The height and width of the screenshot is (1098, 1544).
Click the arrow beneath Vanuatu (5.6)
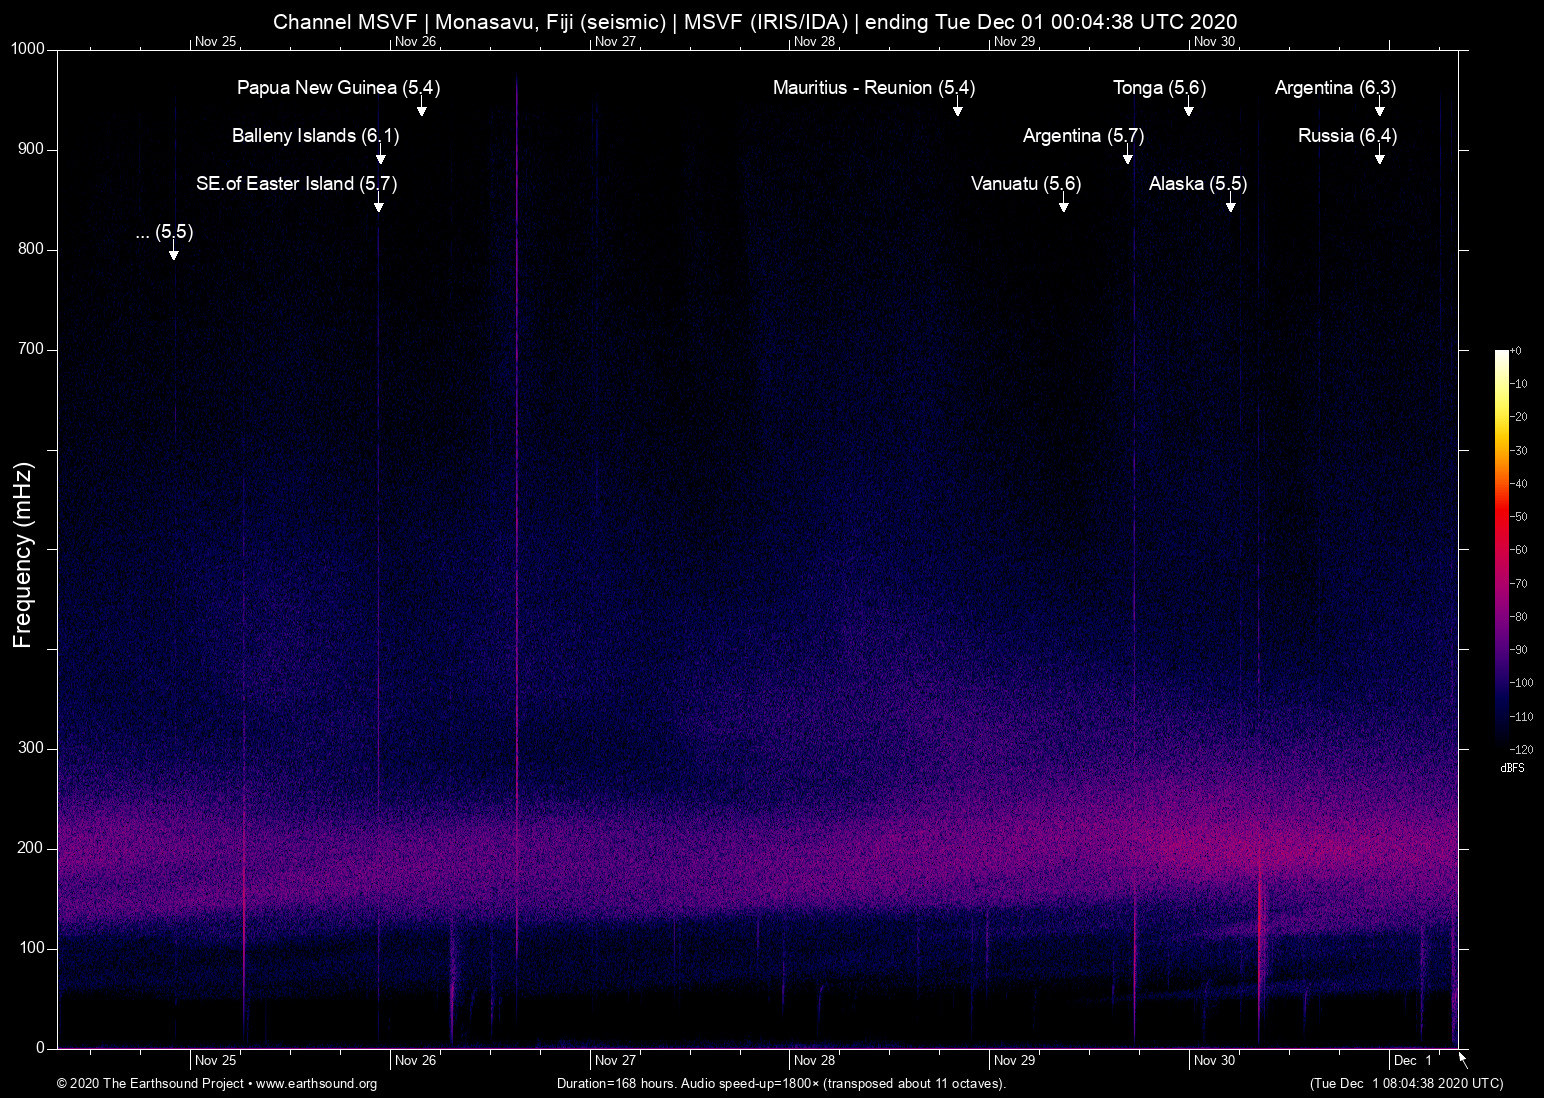(1063, 204)
